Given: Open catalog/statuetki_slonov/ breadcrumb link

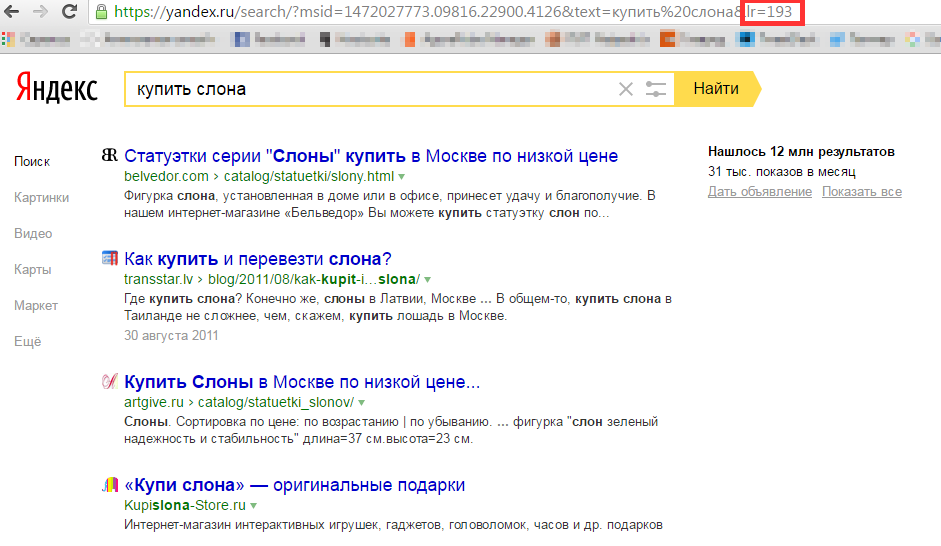Looking at the screenshot, I should [276, 403].
